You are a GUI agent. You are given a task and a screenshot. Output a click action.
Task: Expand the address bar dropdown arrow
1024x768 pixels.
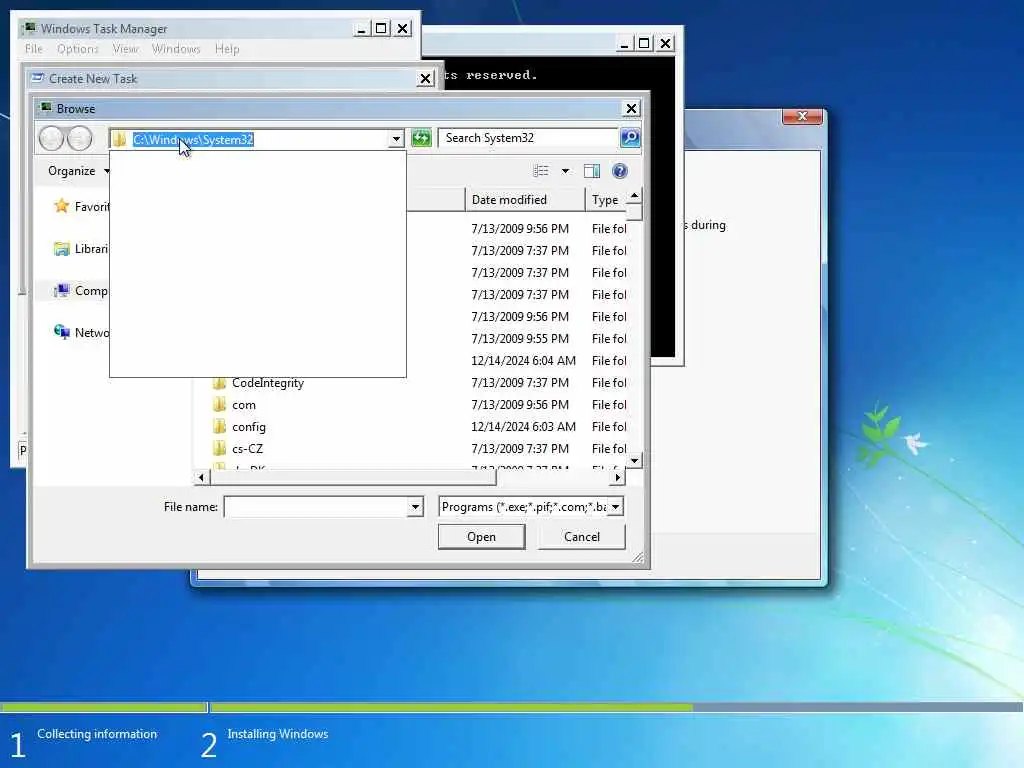pos(396,139)
